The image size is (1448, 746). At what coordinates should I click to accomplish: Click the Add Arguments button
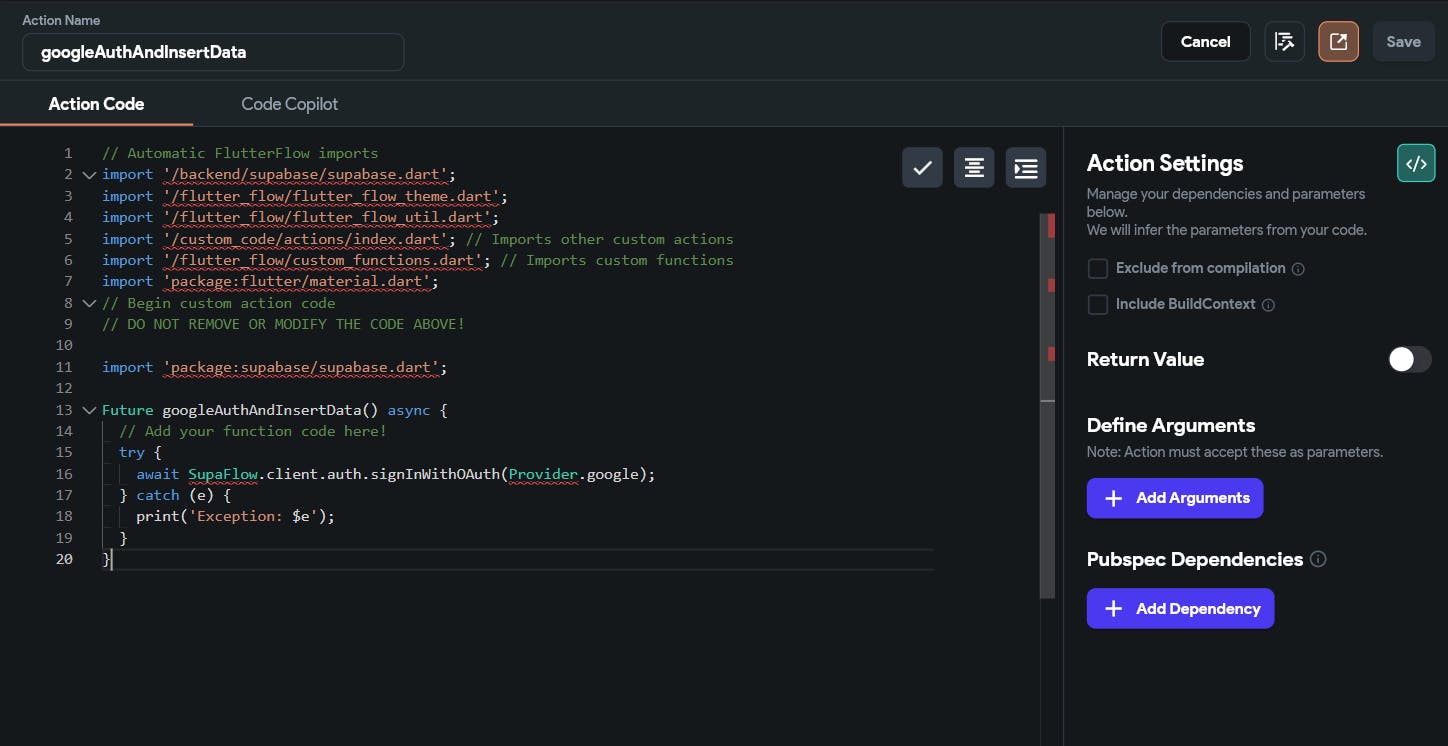pos(1174,498)
